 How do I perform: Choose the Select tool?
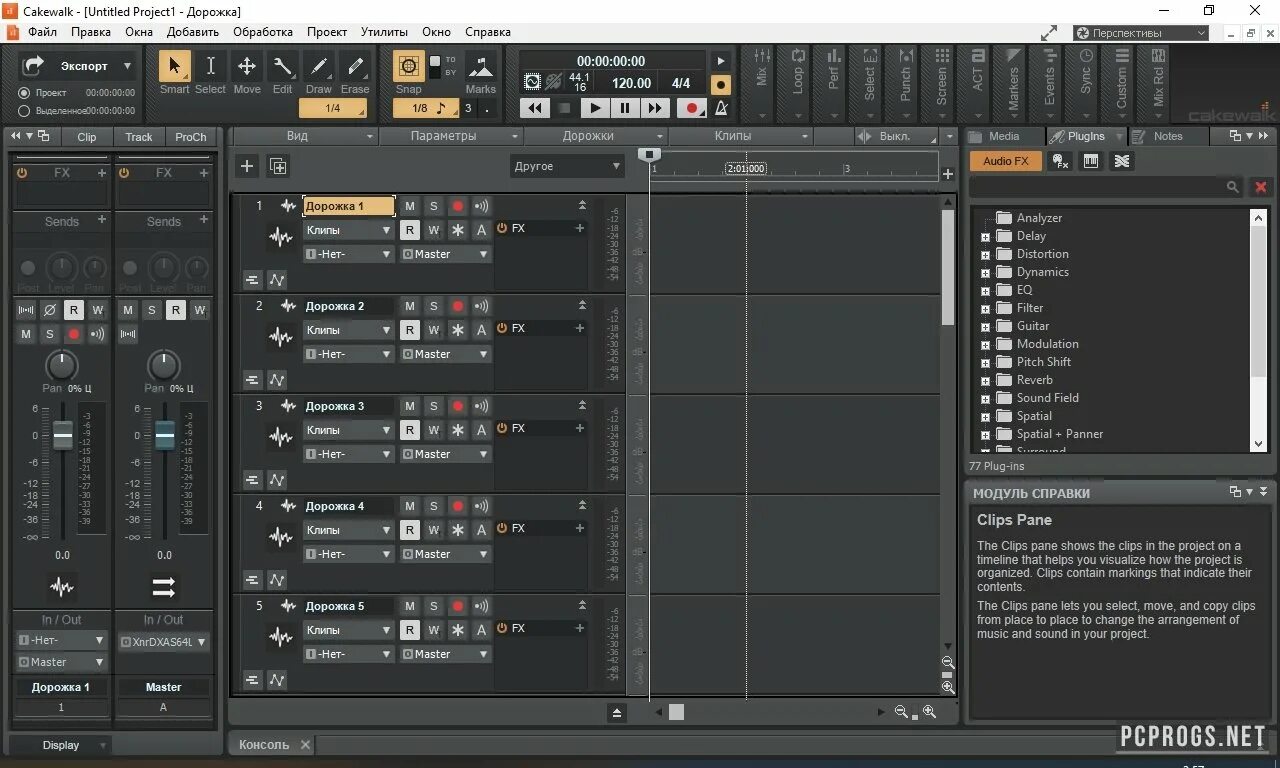pos(210,66)
